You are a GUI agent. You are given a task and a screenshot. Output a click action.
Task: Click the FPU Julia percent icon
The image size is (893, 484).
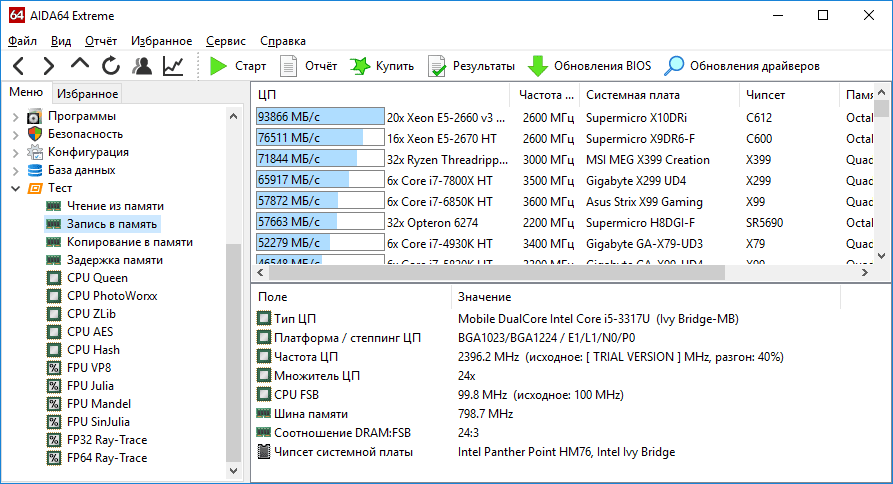[x=54, y=386]
